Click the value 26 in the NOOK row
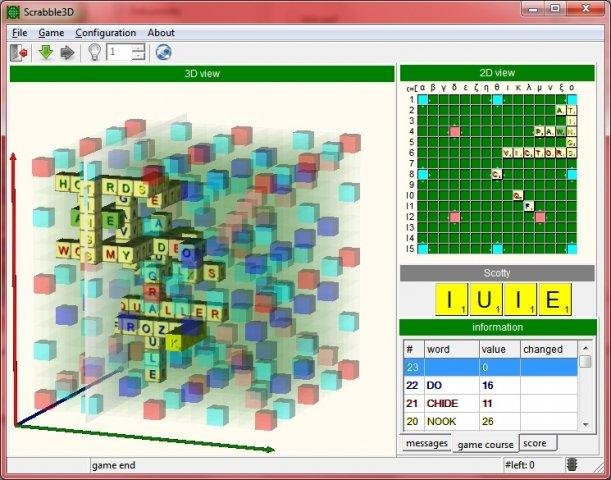The width and height of the screenshot is (611, 480). tap(487, 421)
